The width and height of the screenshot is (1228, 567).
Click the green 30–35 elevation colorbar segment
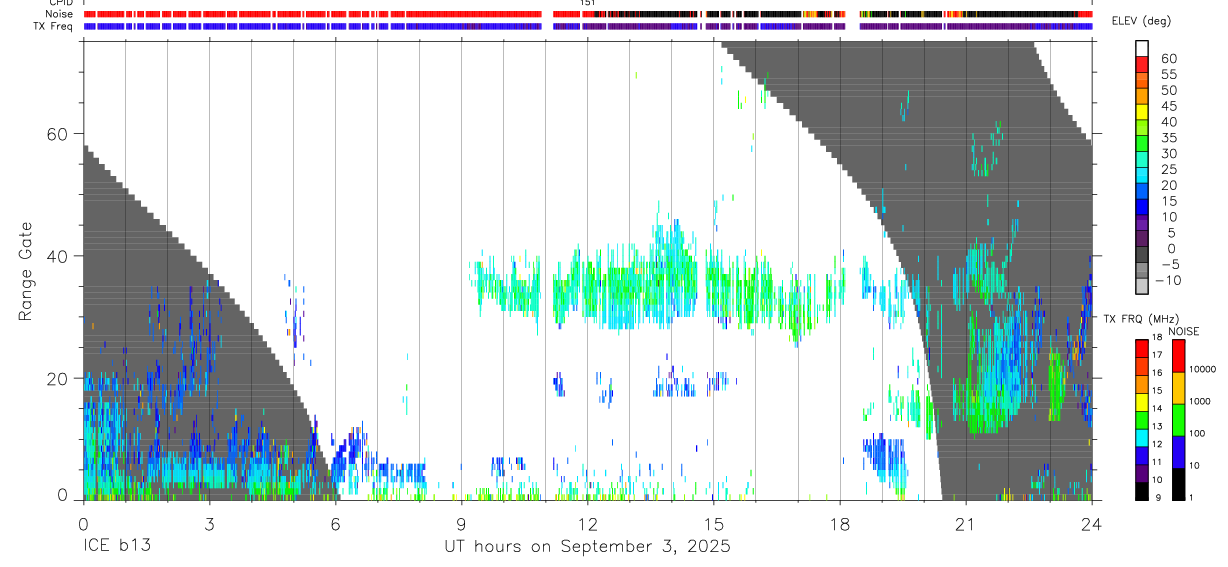tap(1142, 145)
